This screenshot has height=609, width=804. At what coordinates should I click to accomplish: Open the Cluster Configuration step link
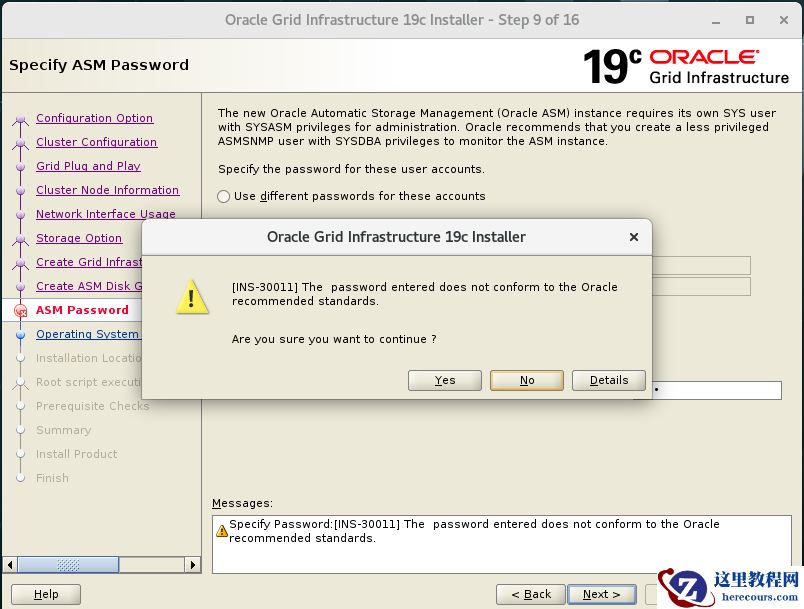click(x=96, y=142)
